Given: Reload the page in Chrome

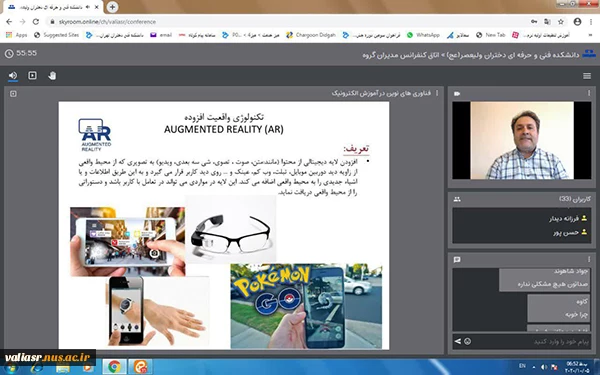Looking at the screenshot, I should 36,22.
